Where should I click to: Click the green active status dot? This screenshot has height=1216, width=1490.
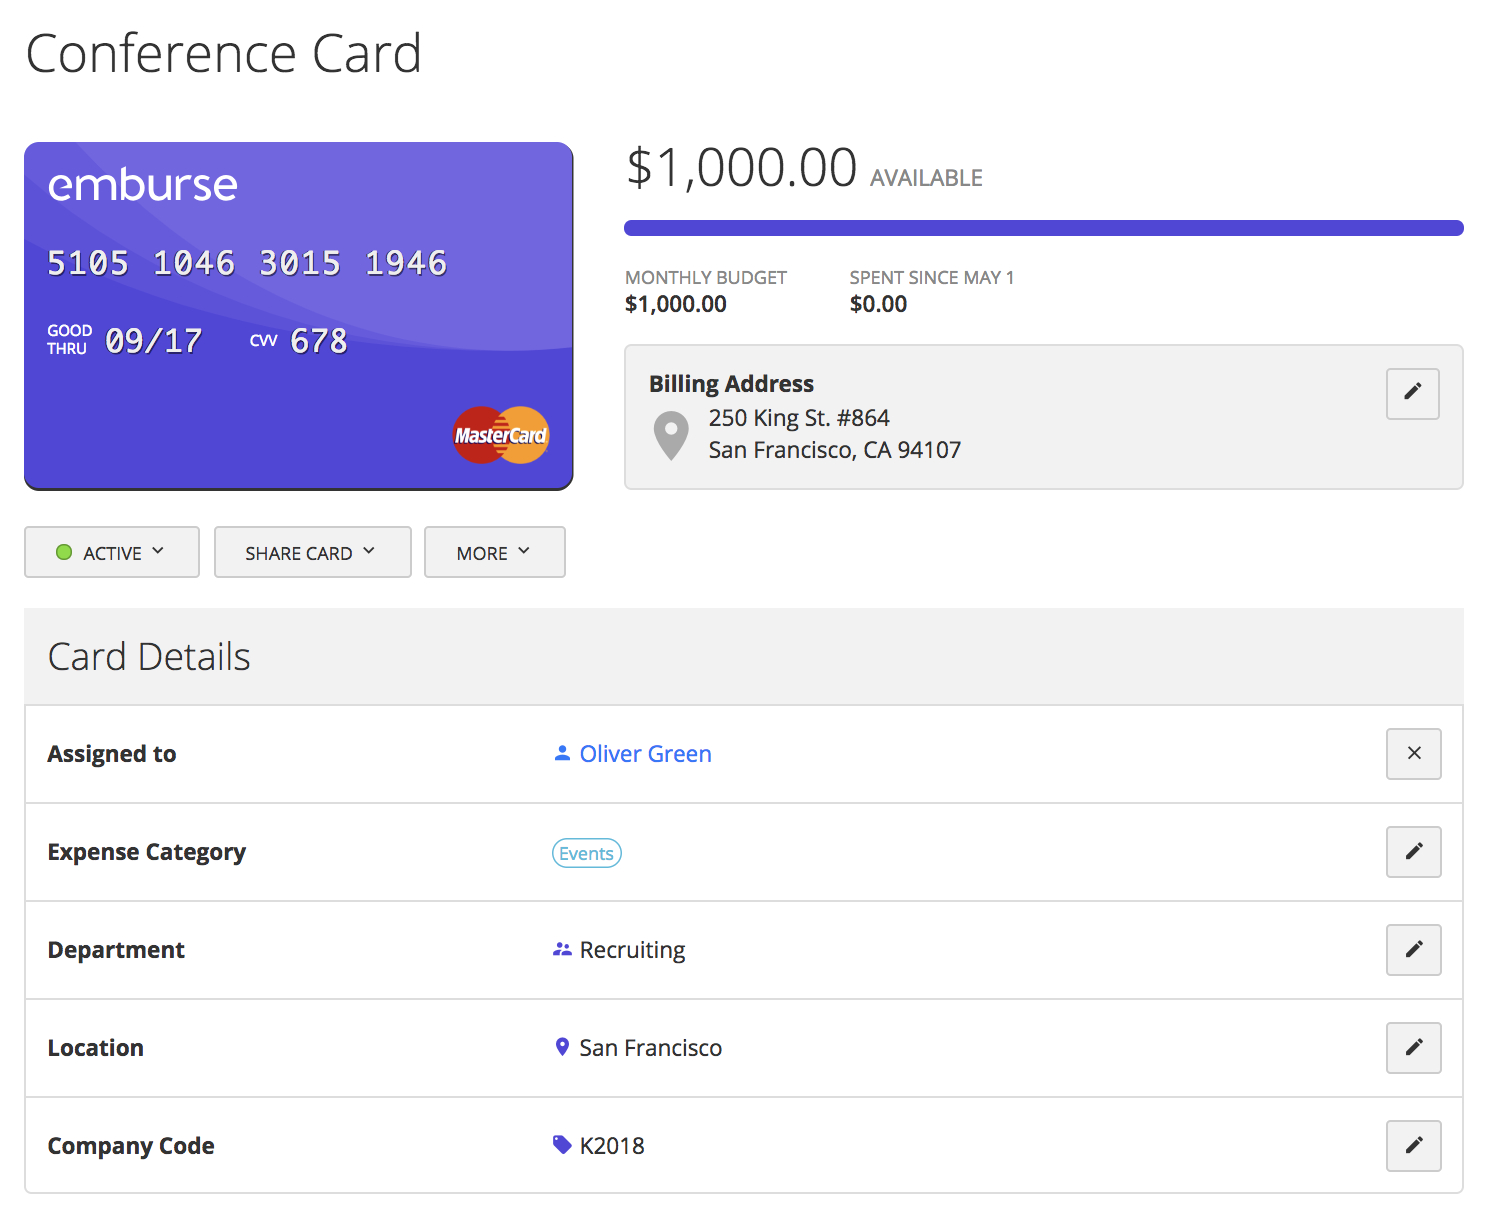pyautogui.click(x=64, y=552)
